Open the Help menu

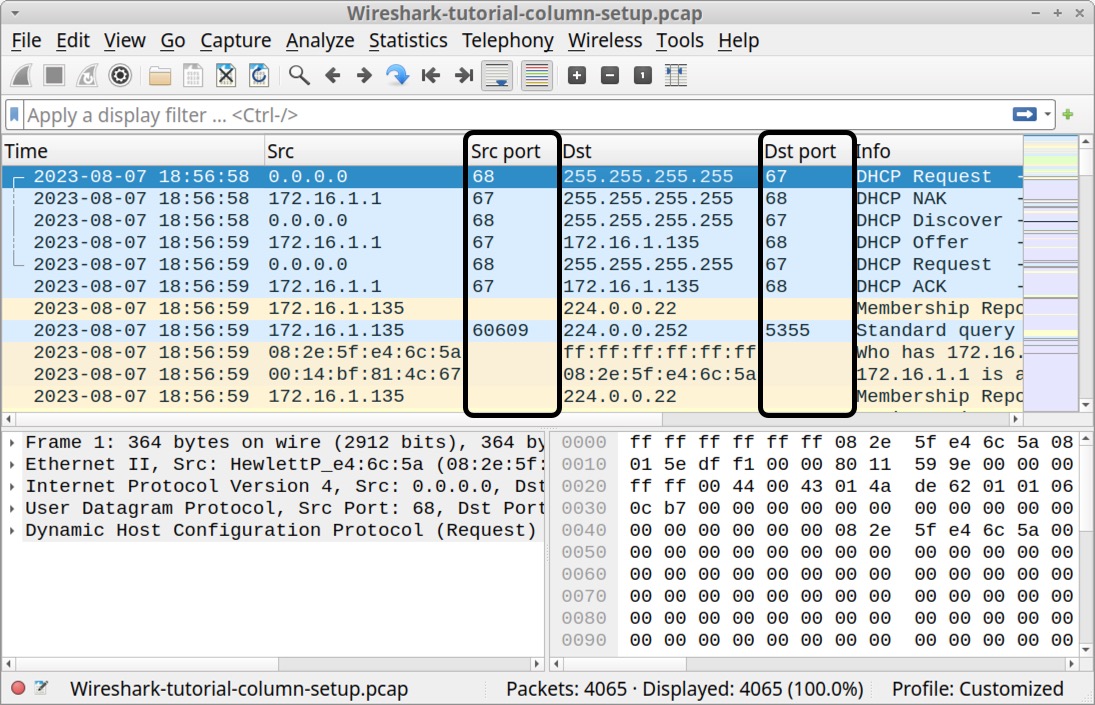[738, 40]
